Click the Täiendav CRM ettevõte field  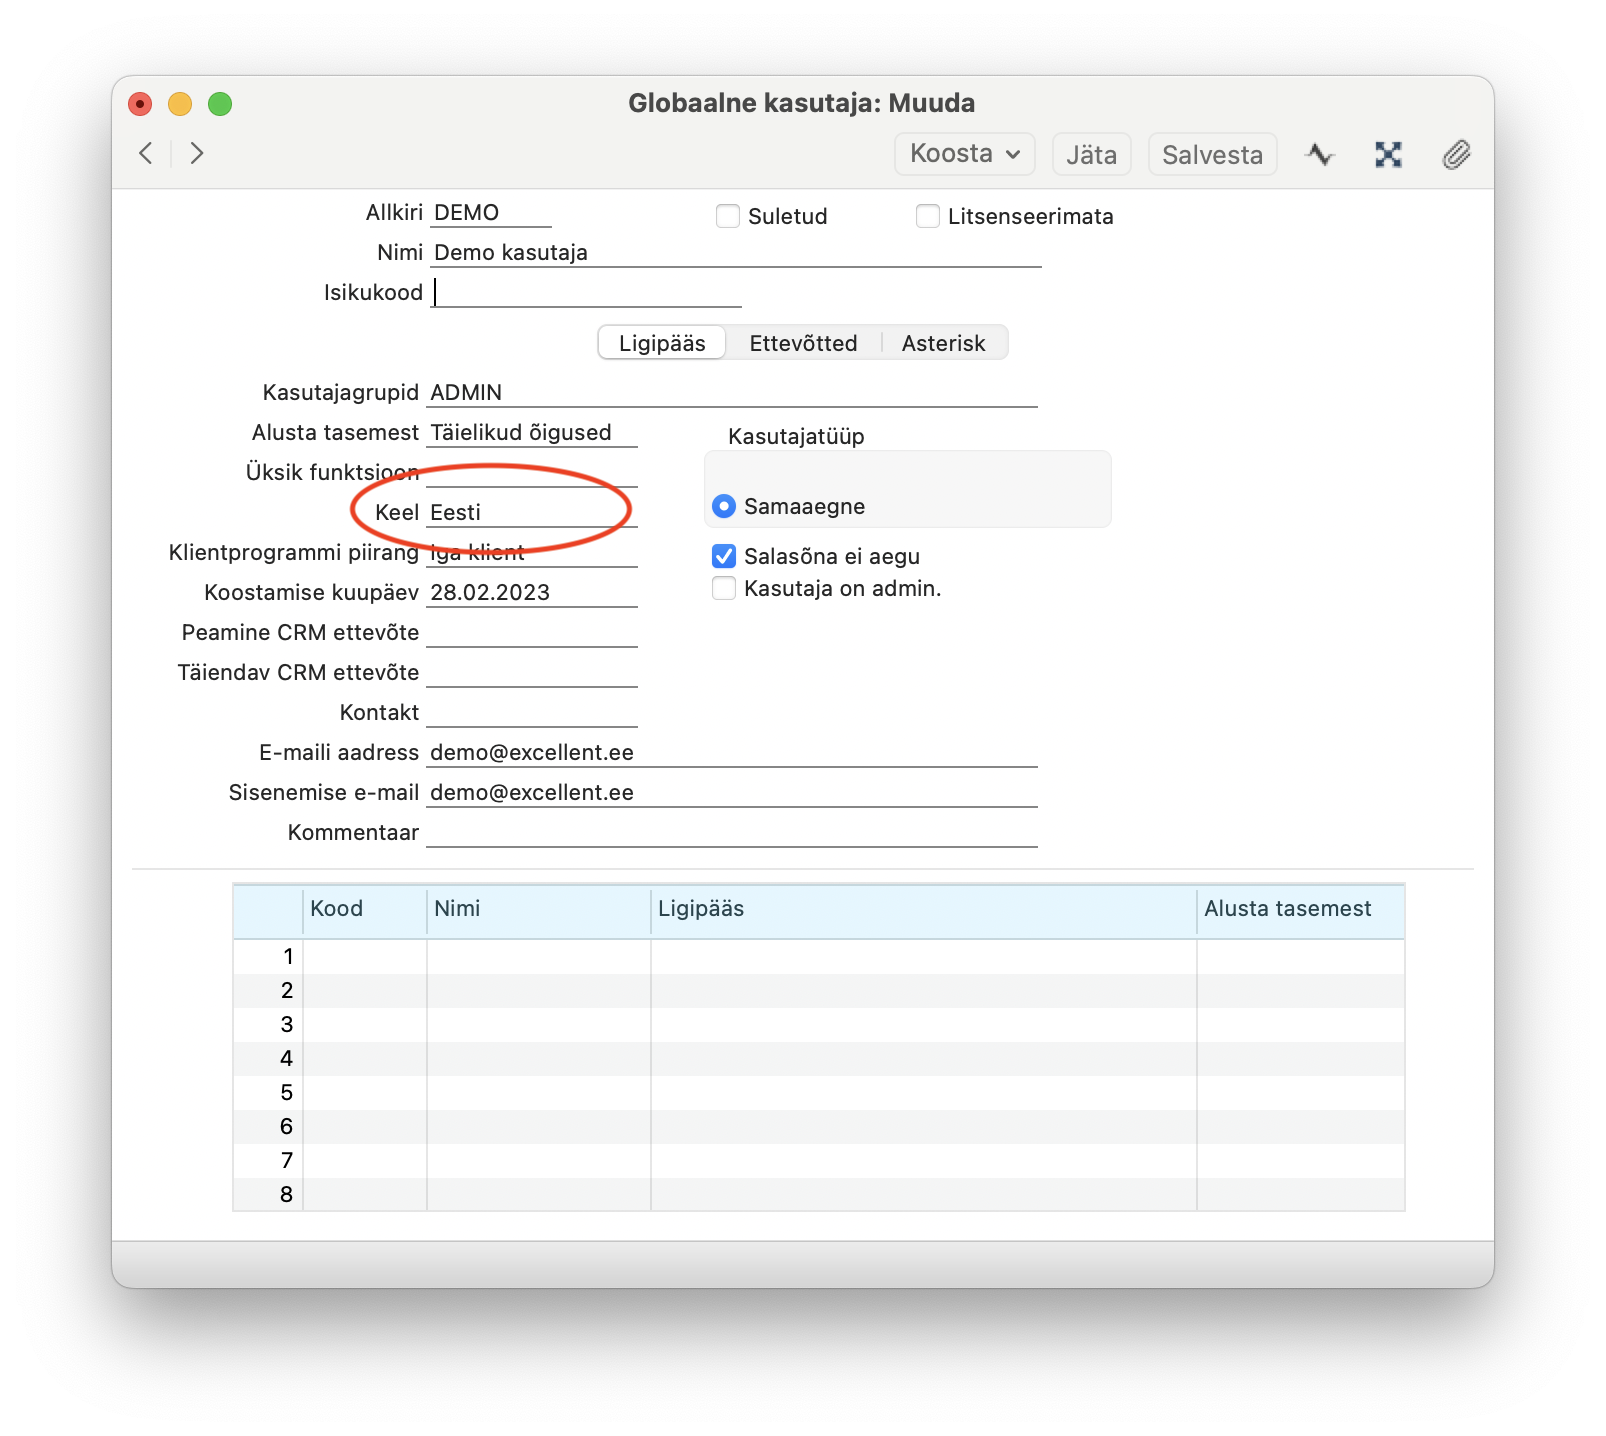[532, 673]
